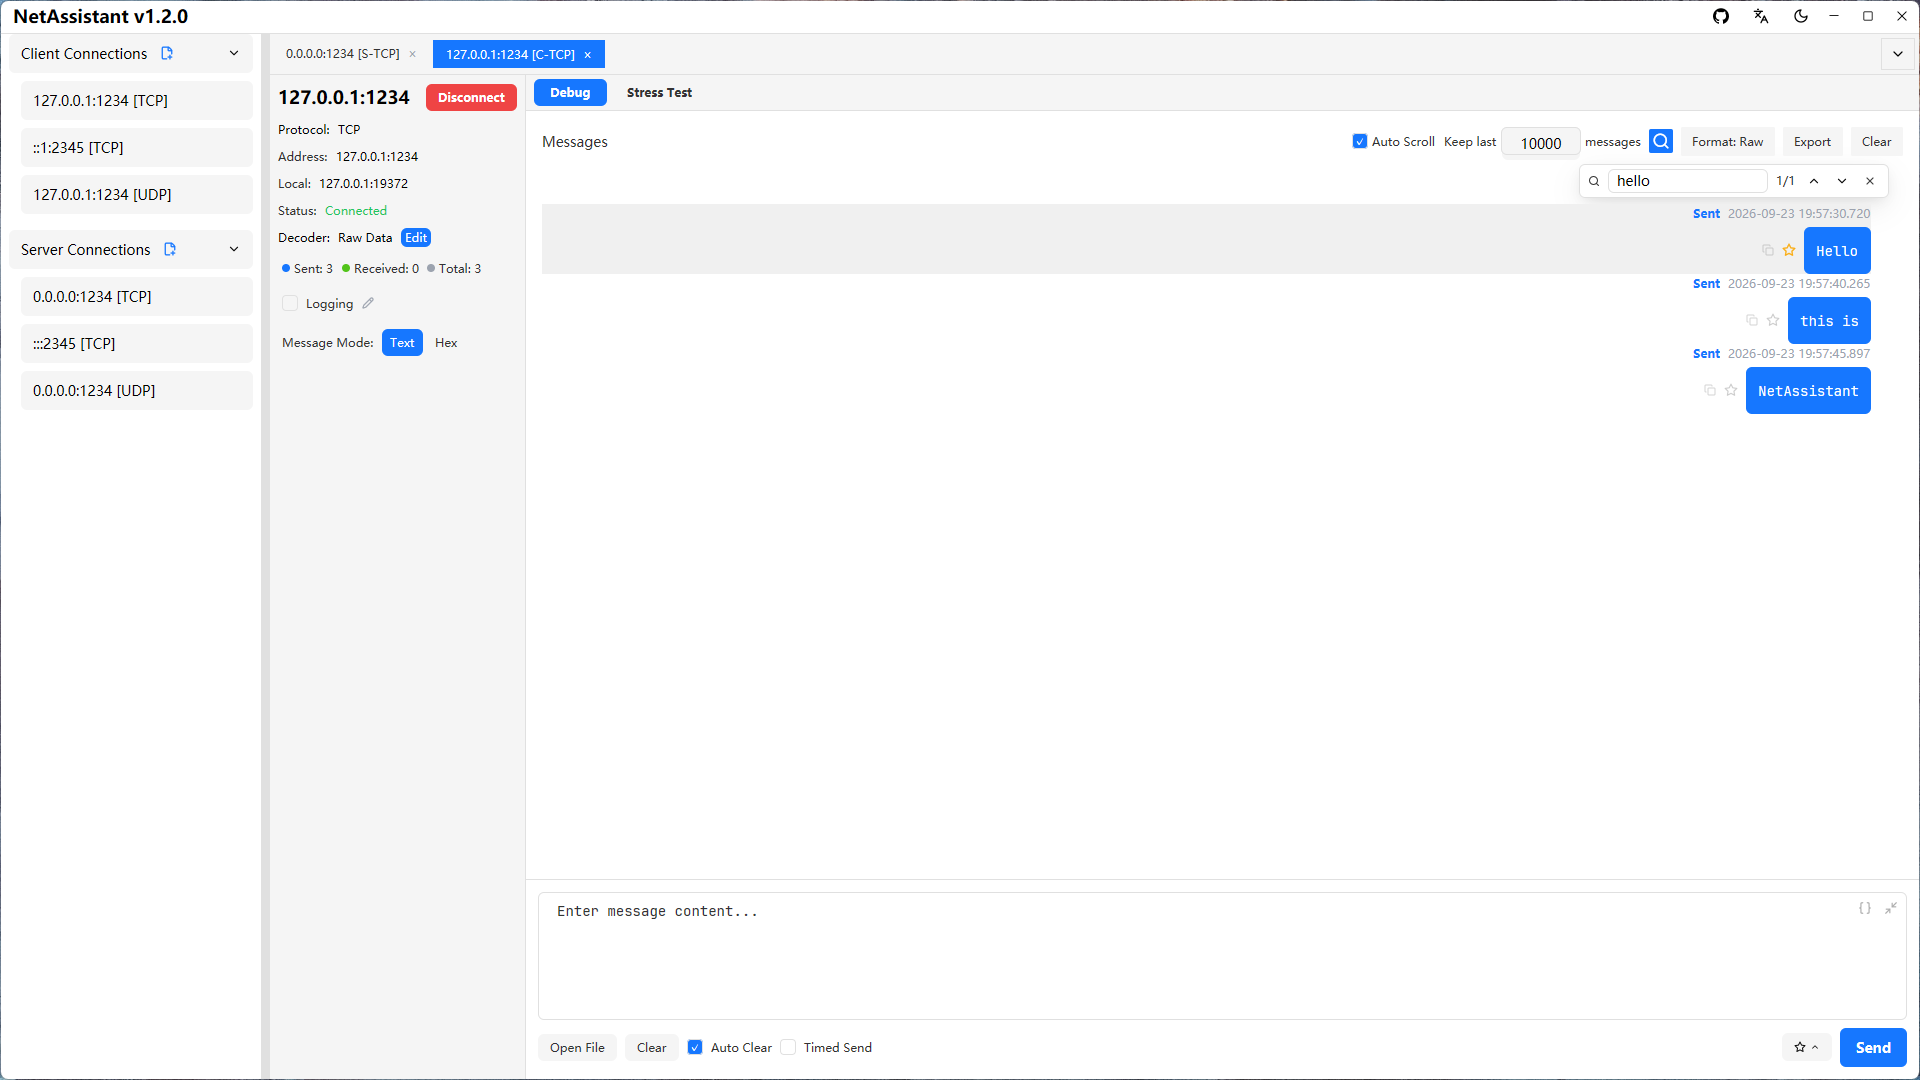Image resolution: width=1920 pixels, height=1080 pixels.
Task: Edit the logging settings pencil icon
Action: pyautogui.click(x=368, y=303)
